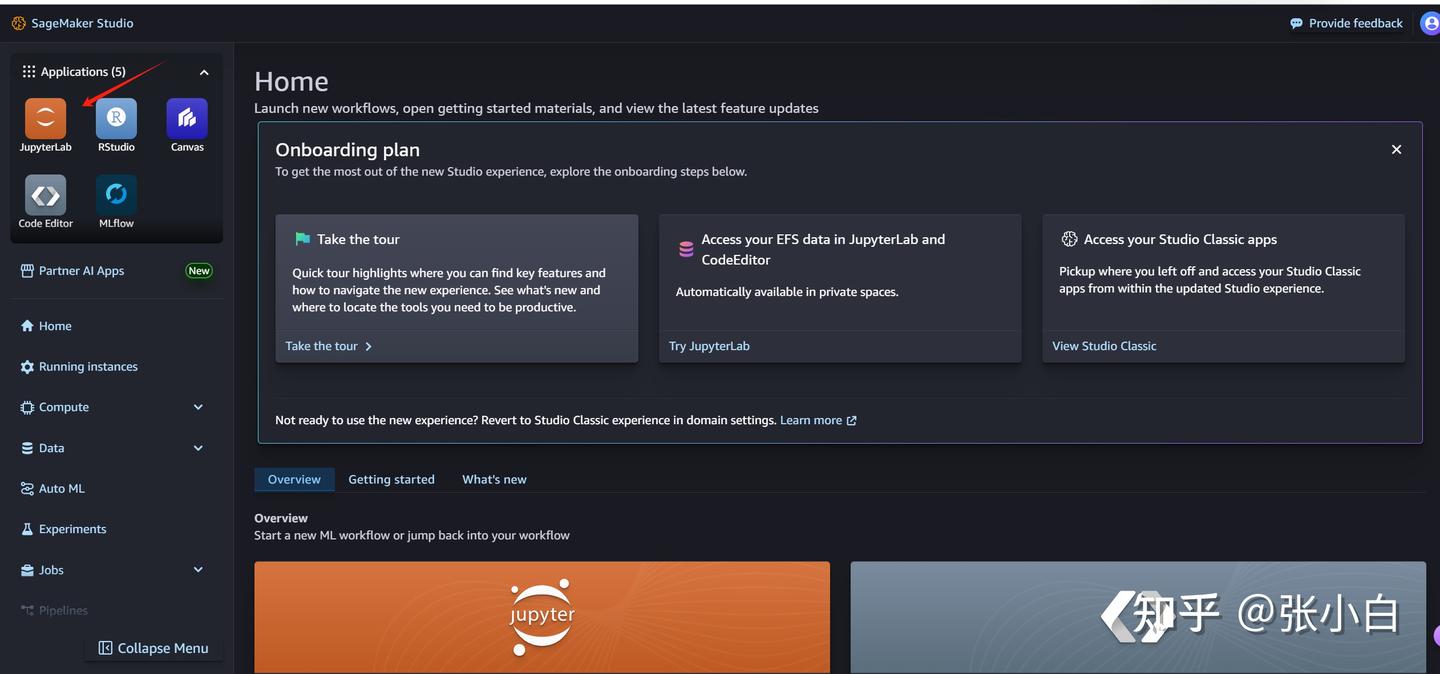Expand the Compute menu
Viewport: 1440px width, 674px height.
[x=198, y=407]
